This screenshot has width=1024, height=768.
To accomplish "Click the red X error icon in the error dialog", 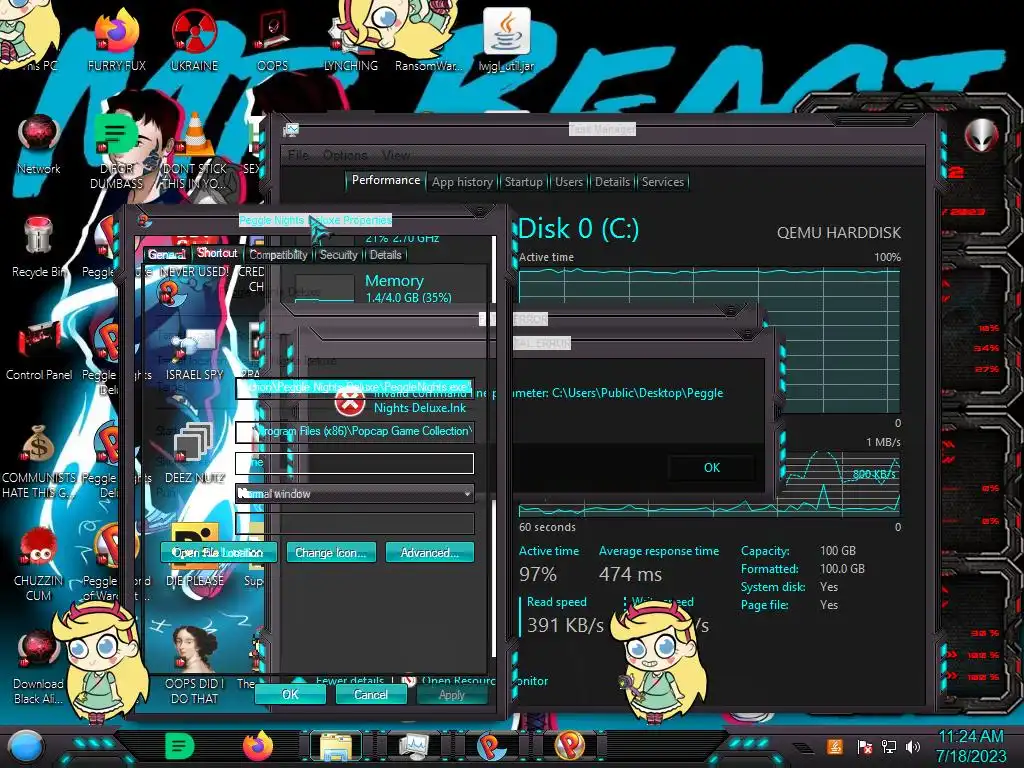I will [x=350, y=402].
